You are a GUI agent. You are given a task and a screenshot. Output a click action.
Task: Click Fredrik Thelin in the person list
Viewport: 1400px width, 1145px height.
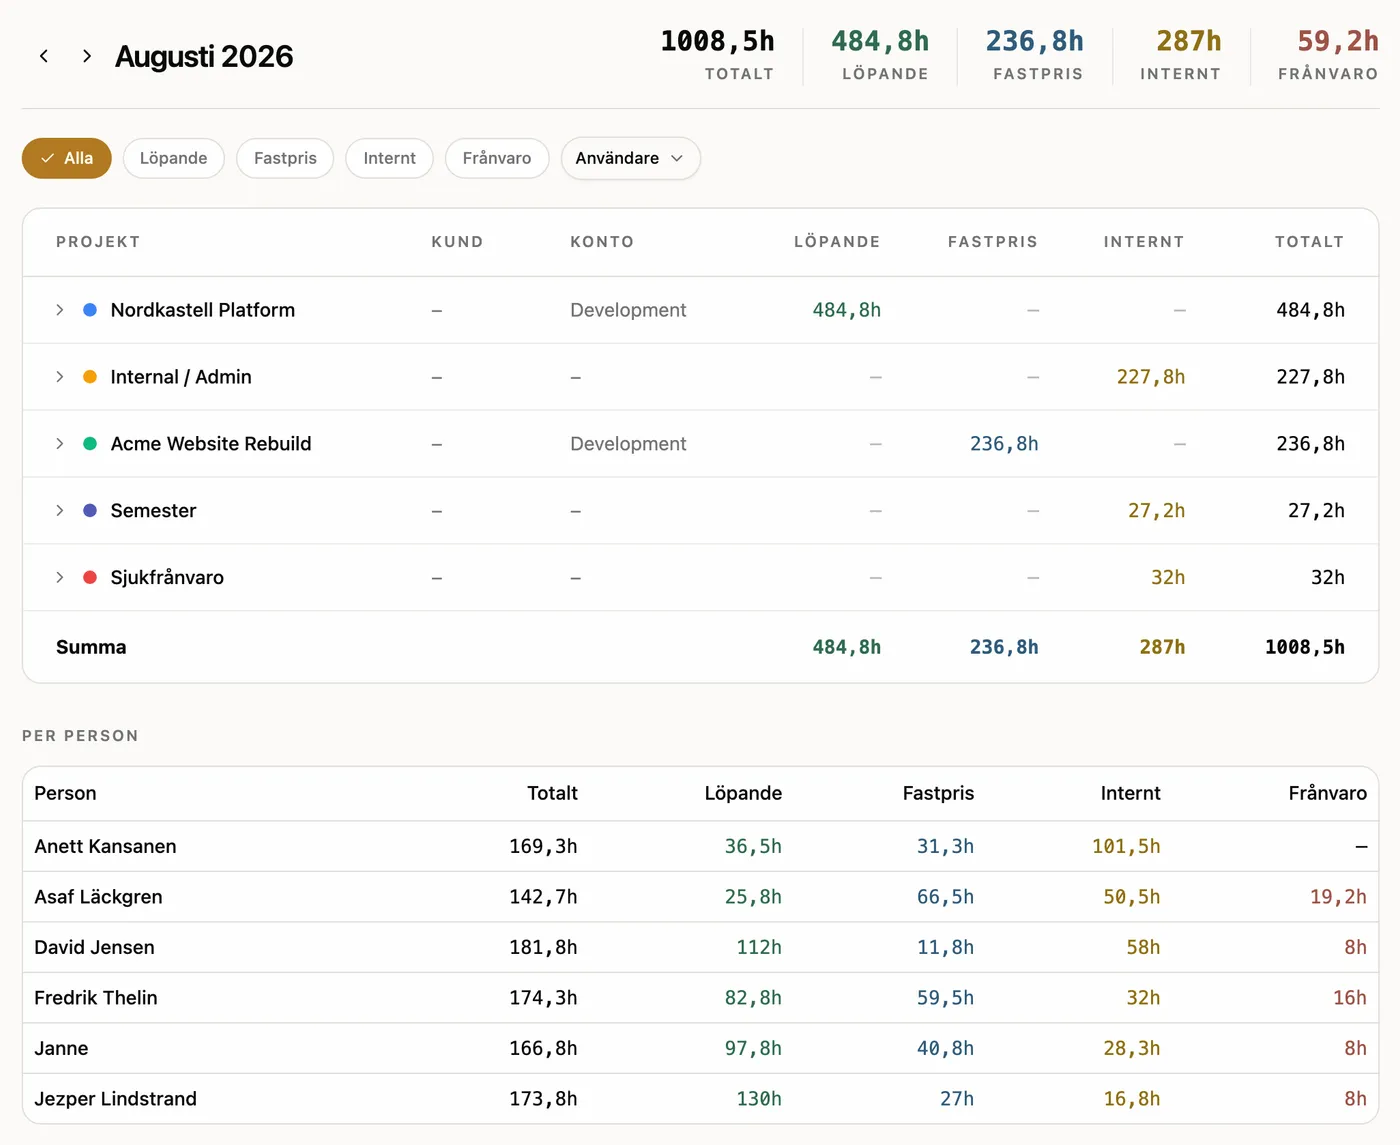coord(96,998)
